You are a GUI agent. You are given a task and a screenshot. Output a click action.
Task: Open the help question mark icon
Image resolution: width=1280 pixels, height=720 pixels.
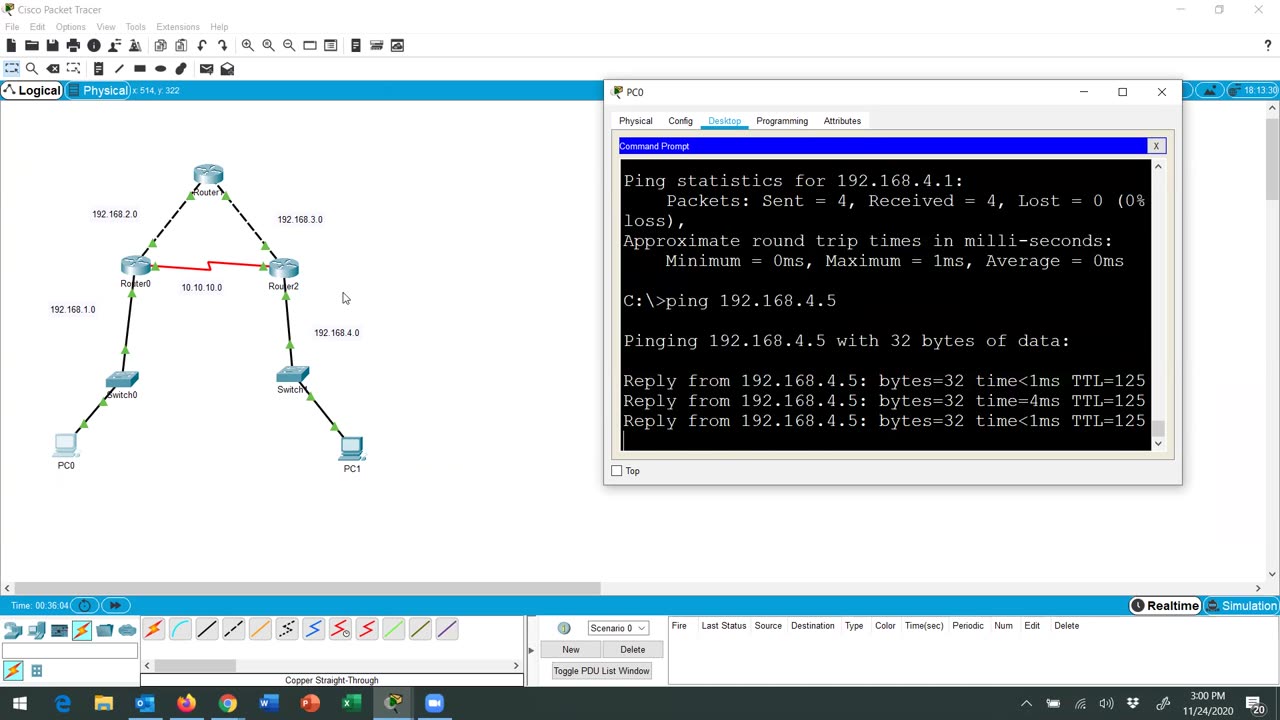(1268, 45)
